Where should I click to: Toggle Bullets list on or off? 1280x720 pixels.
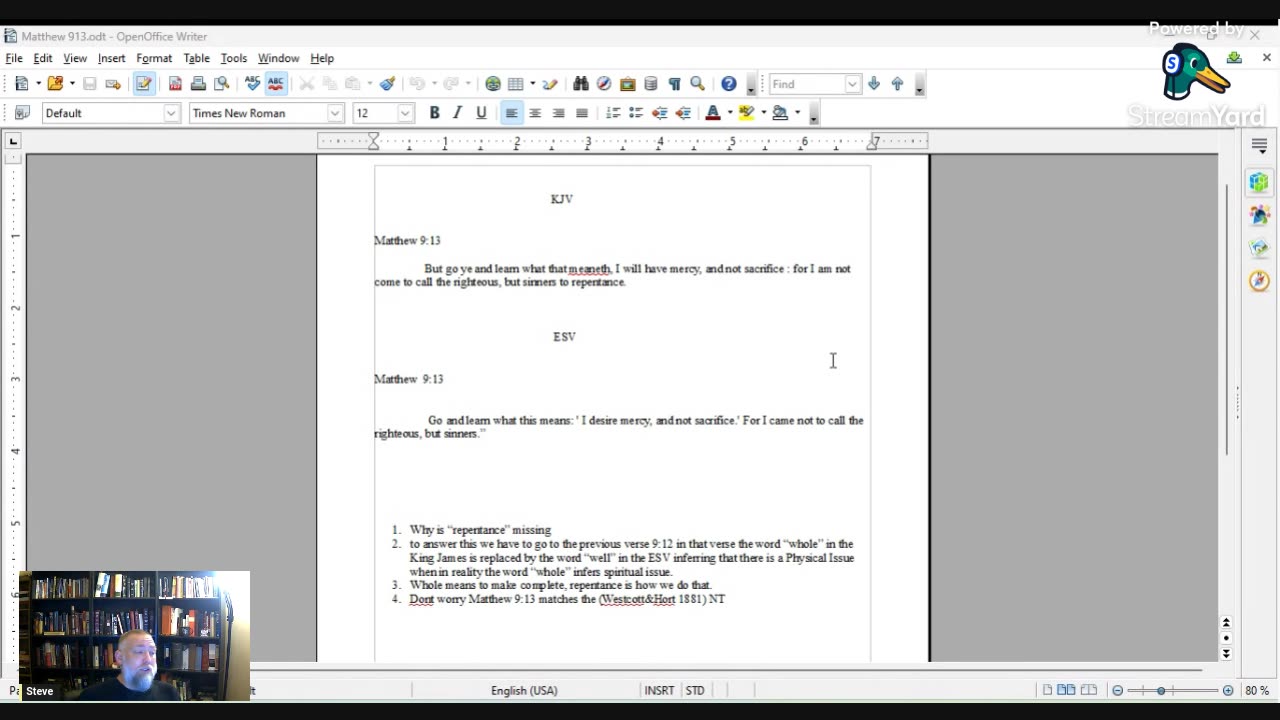point(636,113)
